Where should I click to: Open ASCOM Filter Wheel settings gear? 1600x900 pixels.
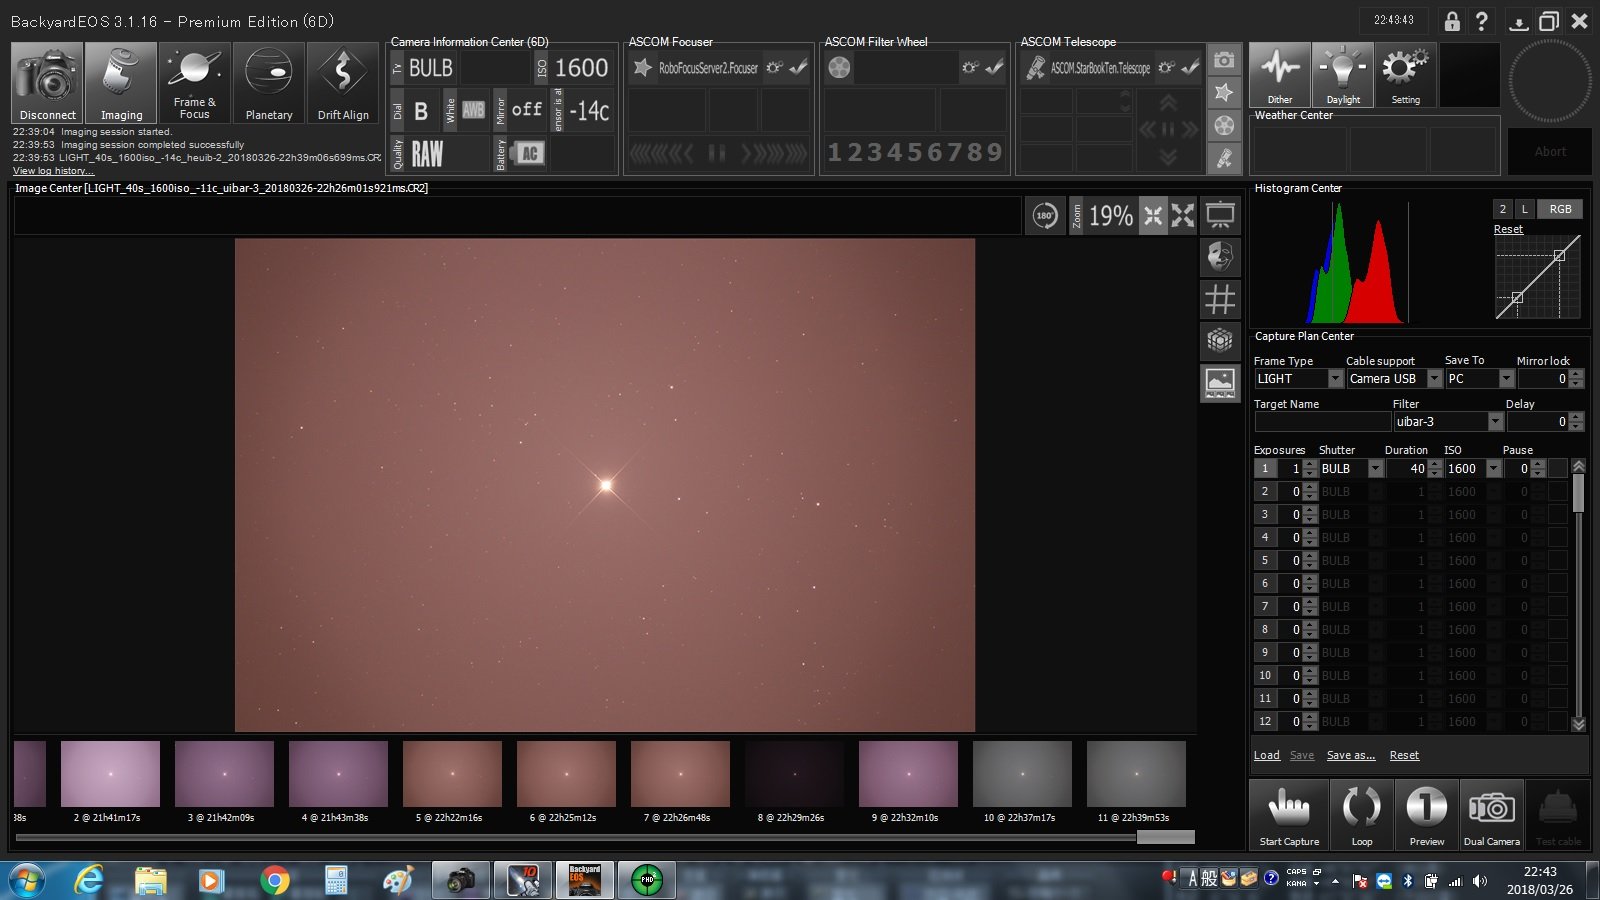[x=970, y=68]
